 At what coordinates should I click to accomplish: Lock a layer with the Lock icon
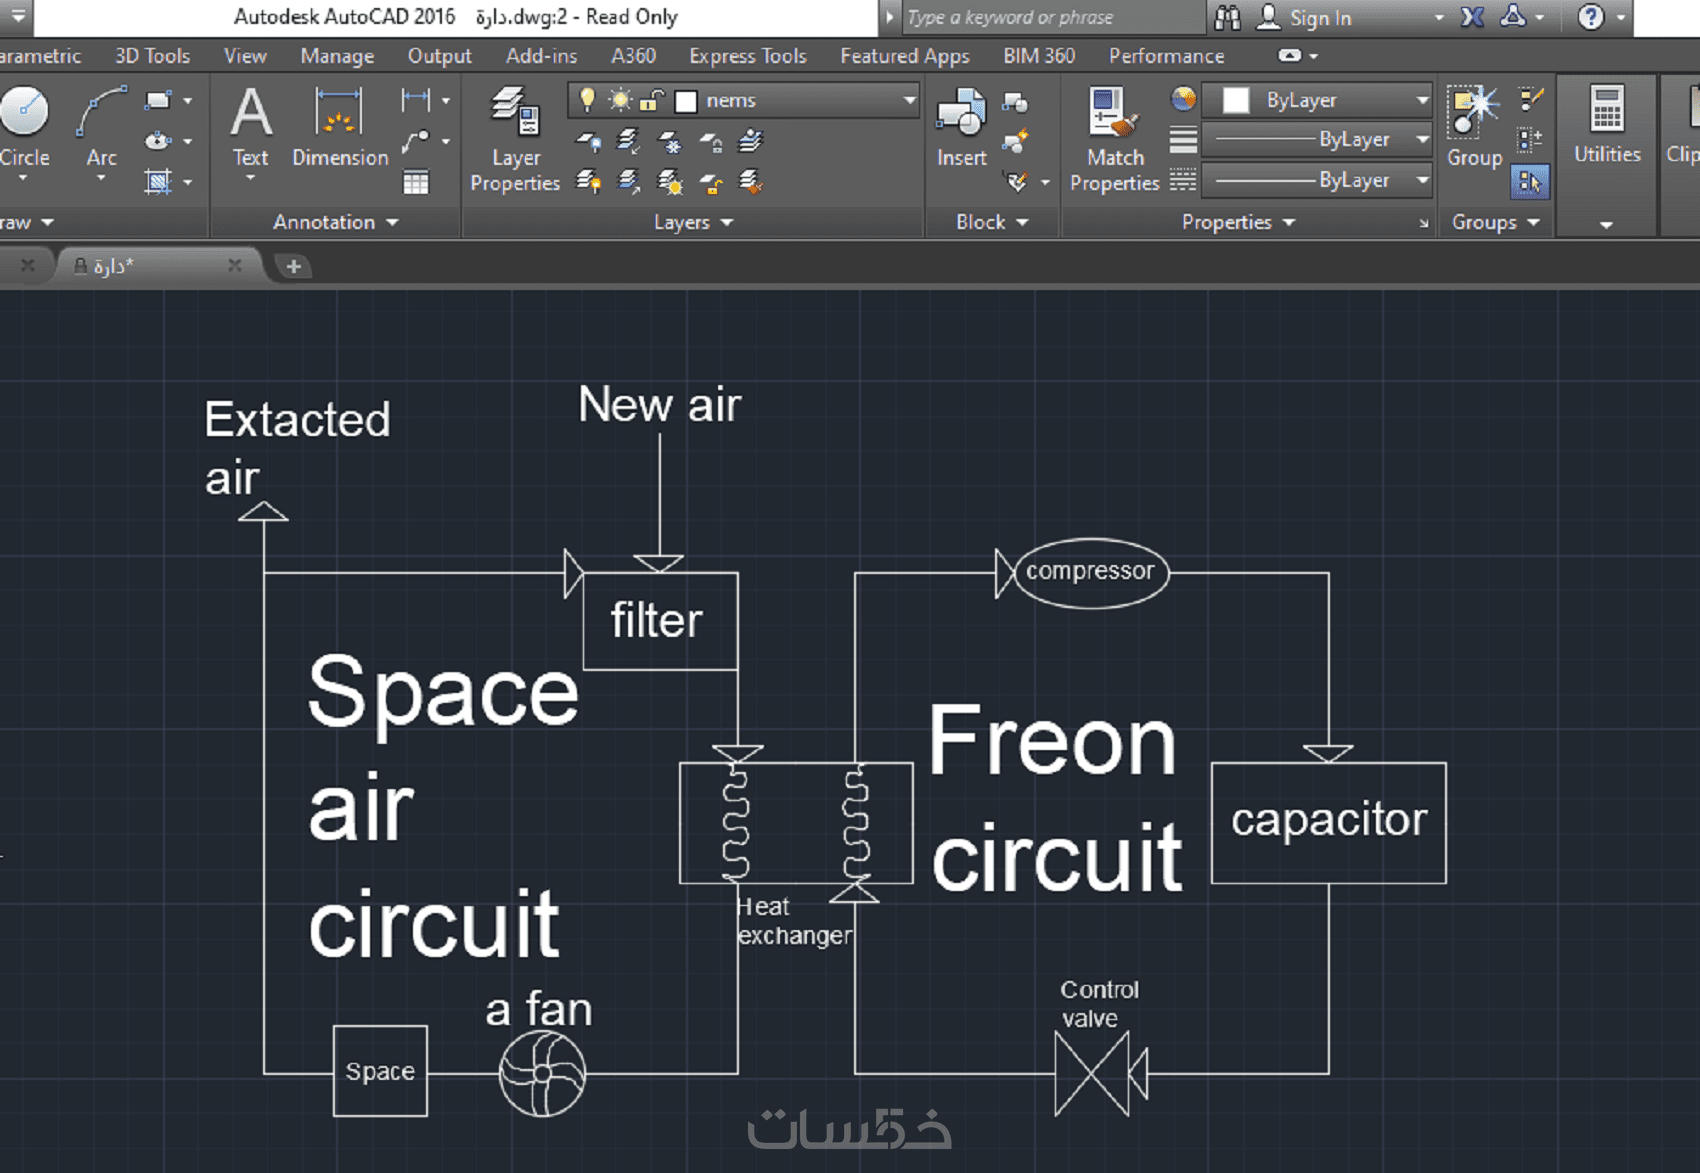click(x=710, y=142)
